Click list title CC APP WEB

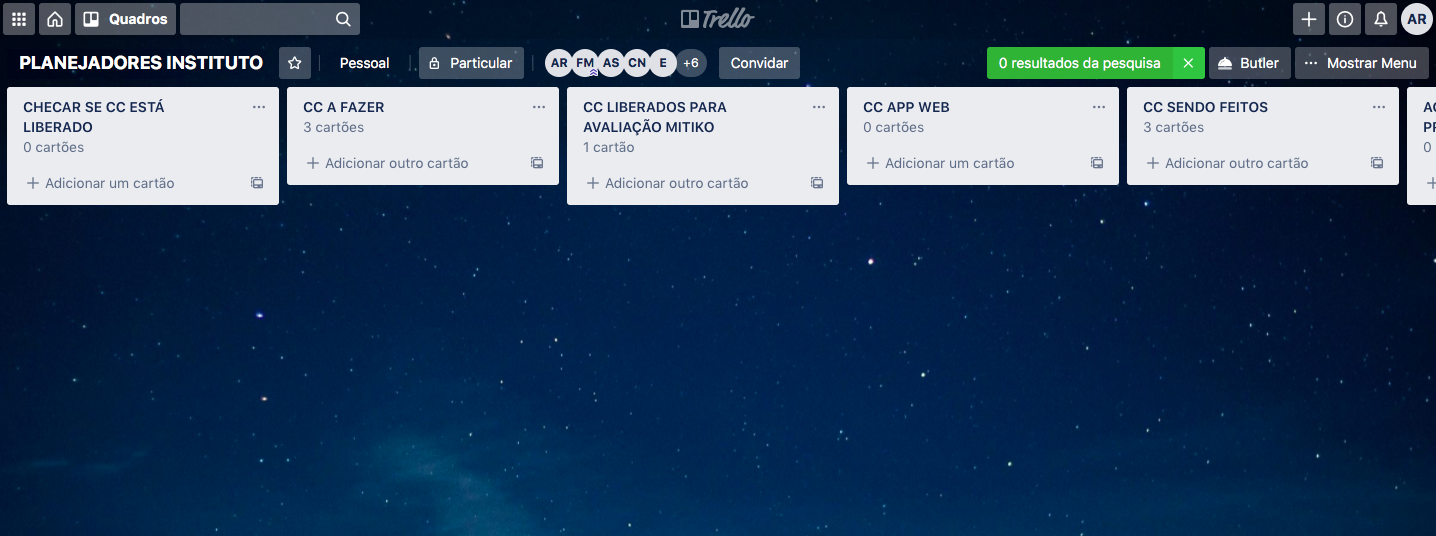906,107
